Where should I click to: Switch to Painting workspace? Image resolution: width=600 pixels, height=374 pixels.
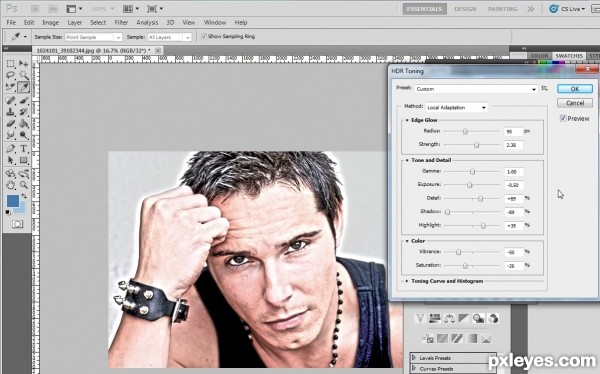click(502, 9)
